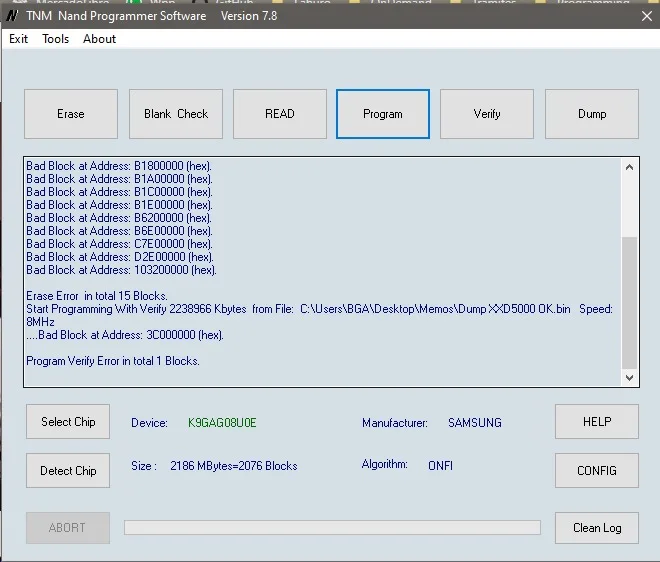Click log line Bad Block at 103200000
This screenshot has height=562, width=660.
[x=121, y=270]
